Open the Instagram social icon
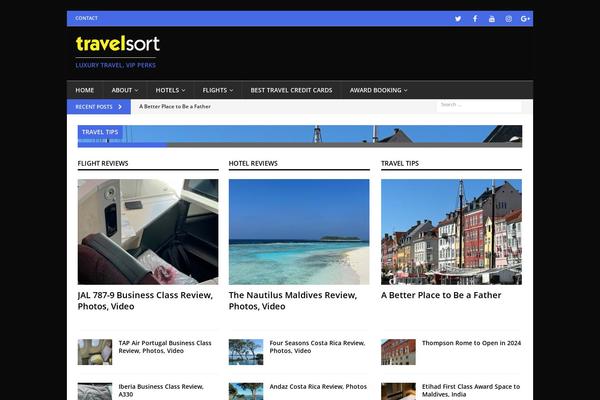 pos(508,18)
